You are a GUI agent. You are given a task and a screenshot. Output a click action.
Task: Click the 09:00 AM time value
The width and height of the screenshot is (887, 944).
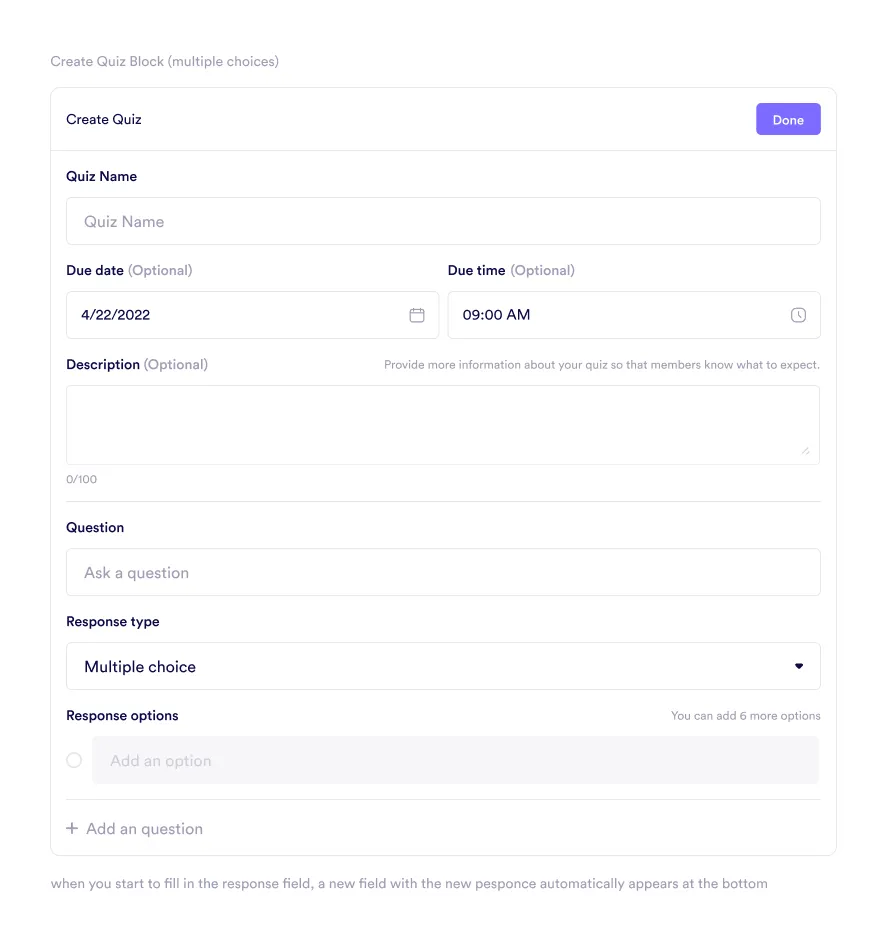(496, 315)
